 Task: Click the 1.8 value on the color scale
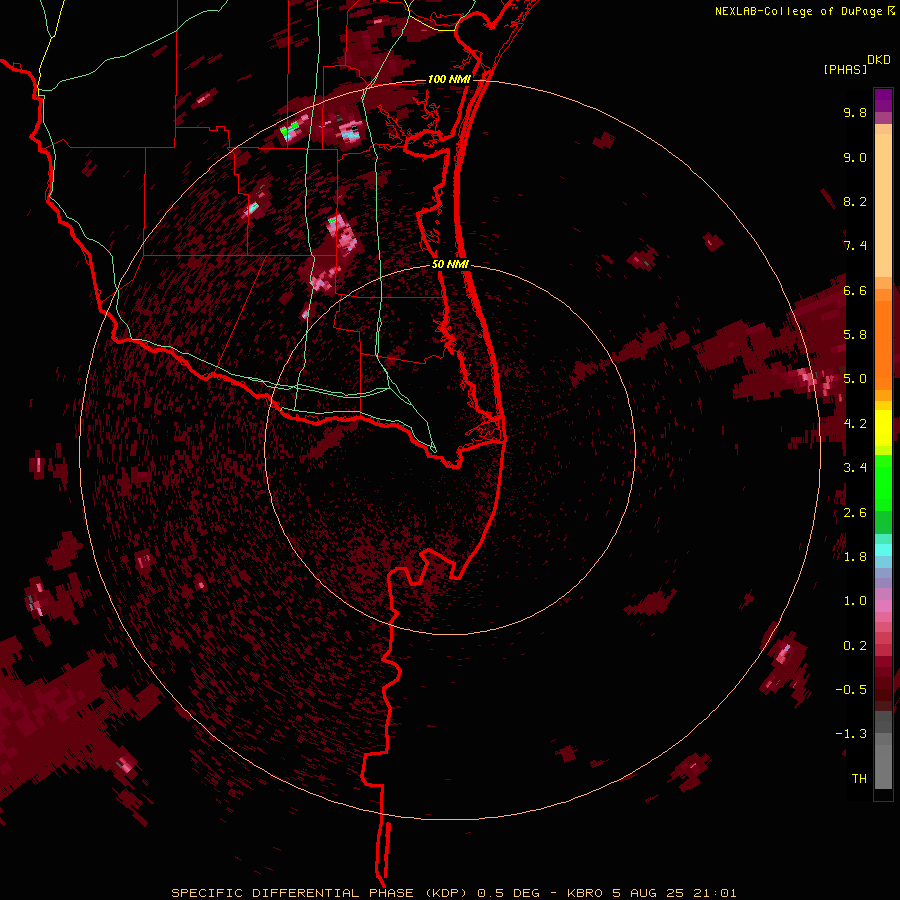(x=855, y=557)
